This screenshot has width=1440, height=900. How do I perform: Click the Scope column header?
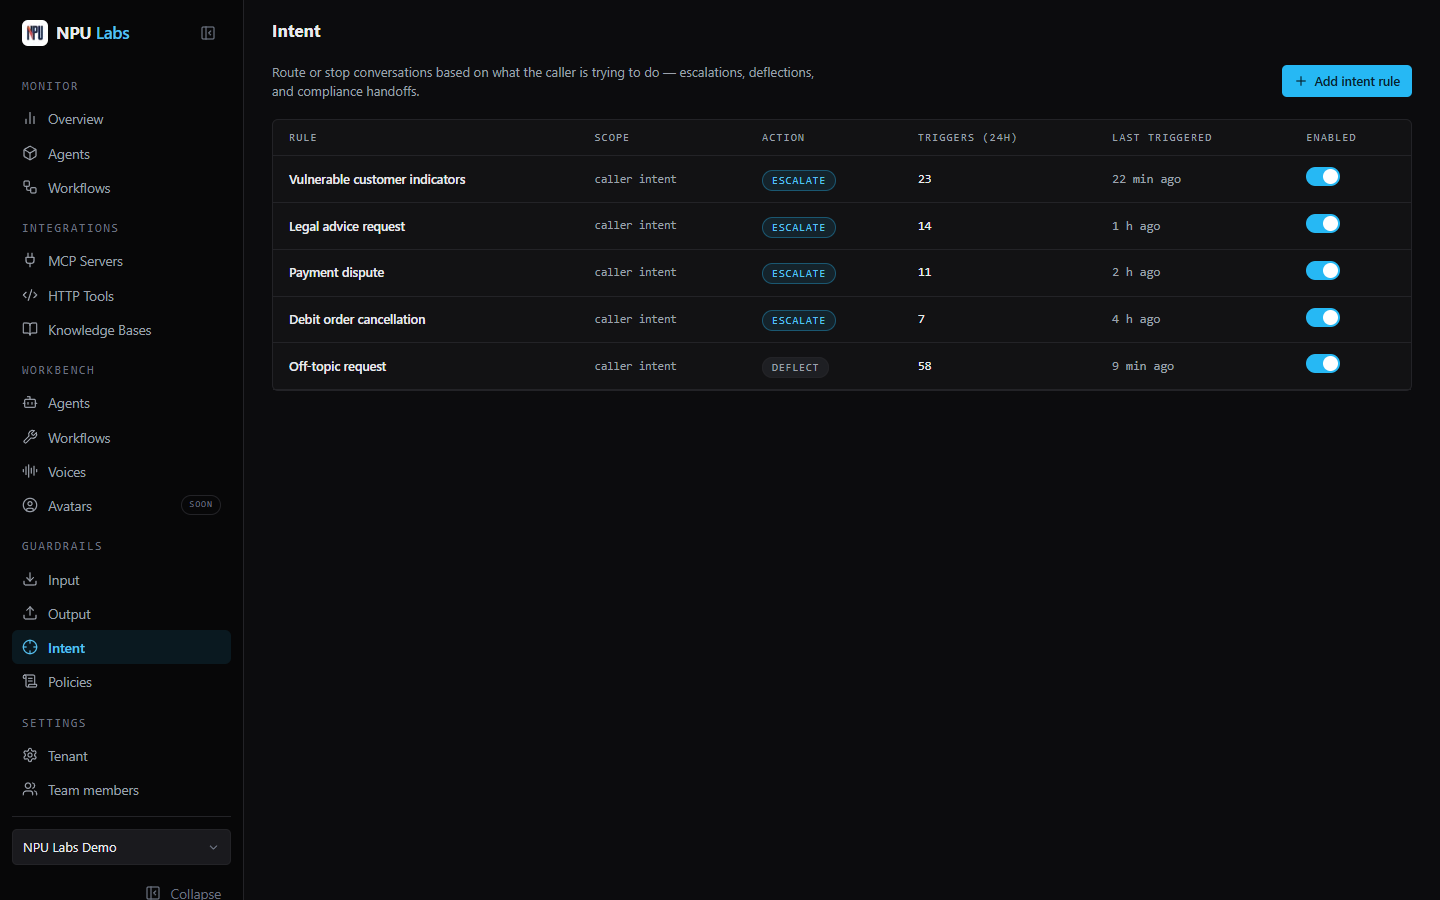(612, 138)
